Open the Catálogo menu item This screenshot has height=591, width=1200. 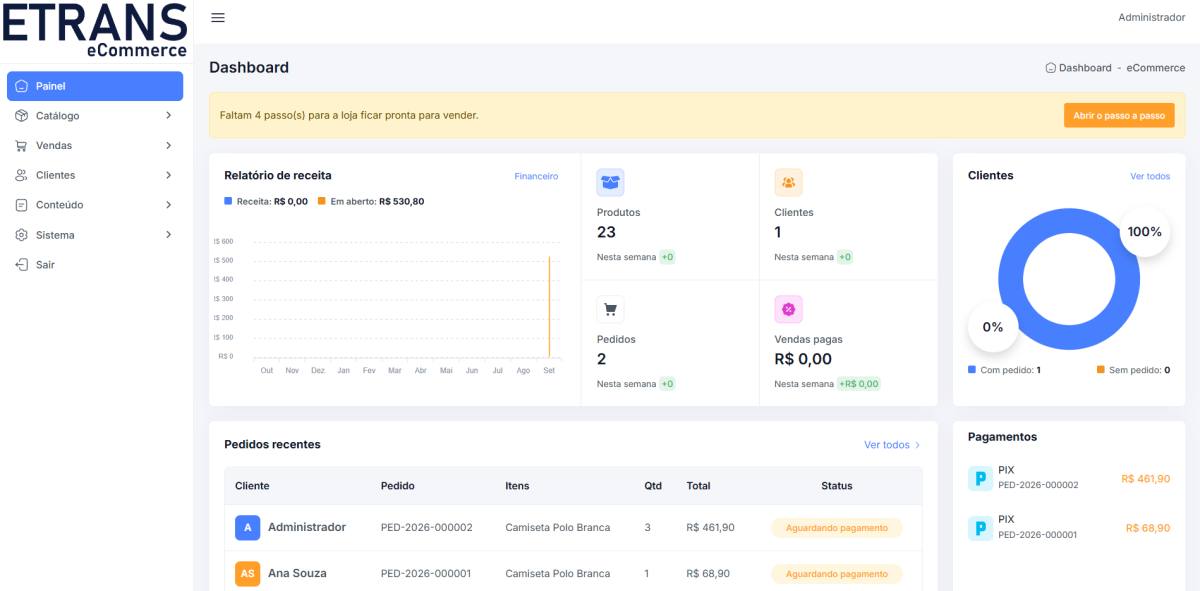coord(95,116)
